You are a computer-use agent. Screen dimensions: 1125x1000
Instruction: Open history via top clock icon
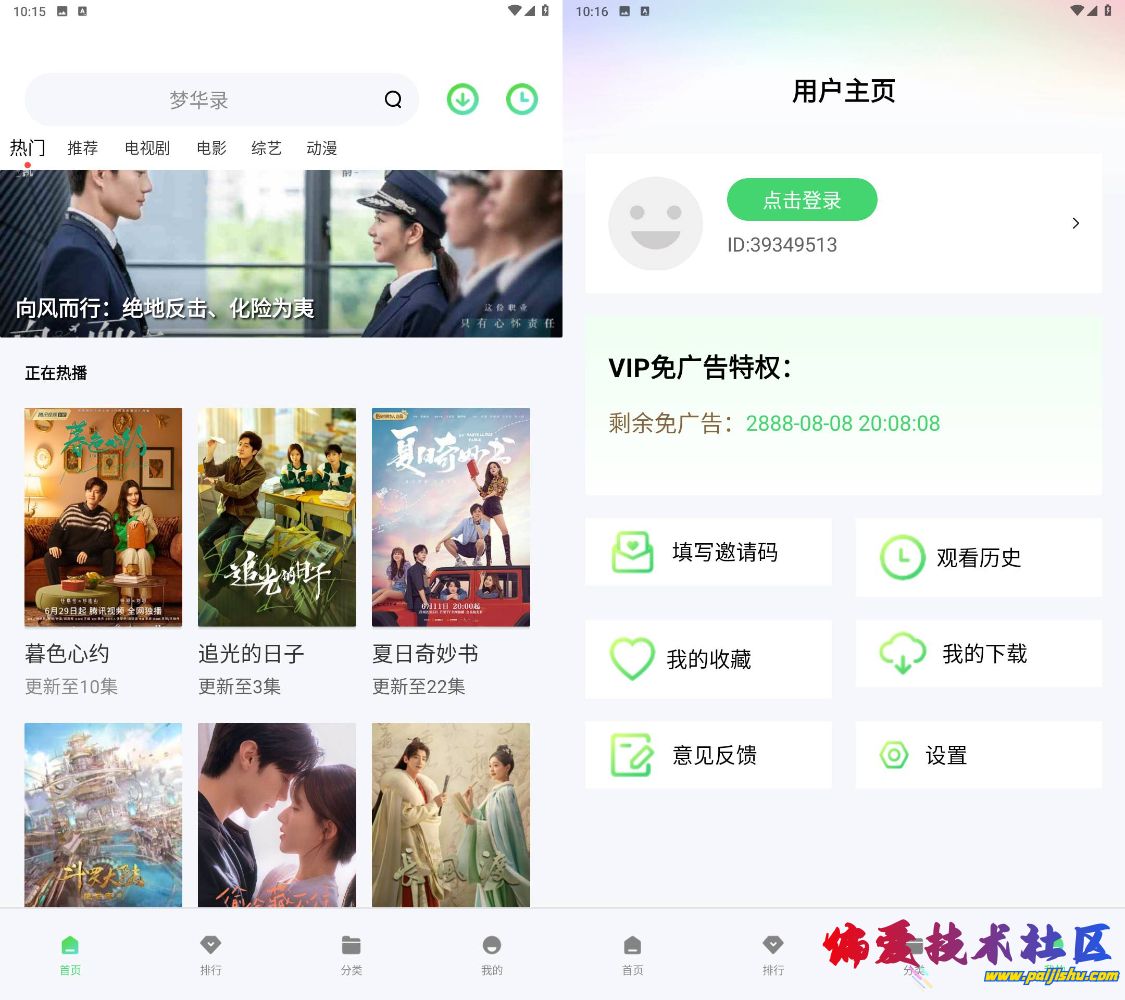click(522, 100)
